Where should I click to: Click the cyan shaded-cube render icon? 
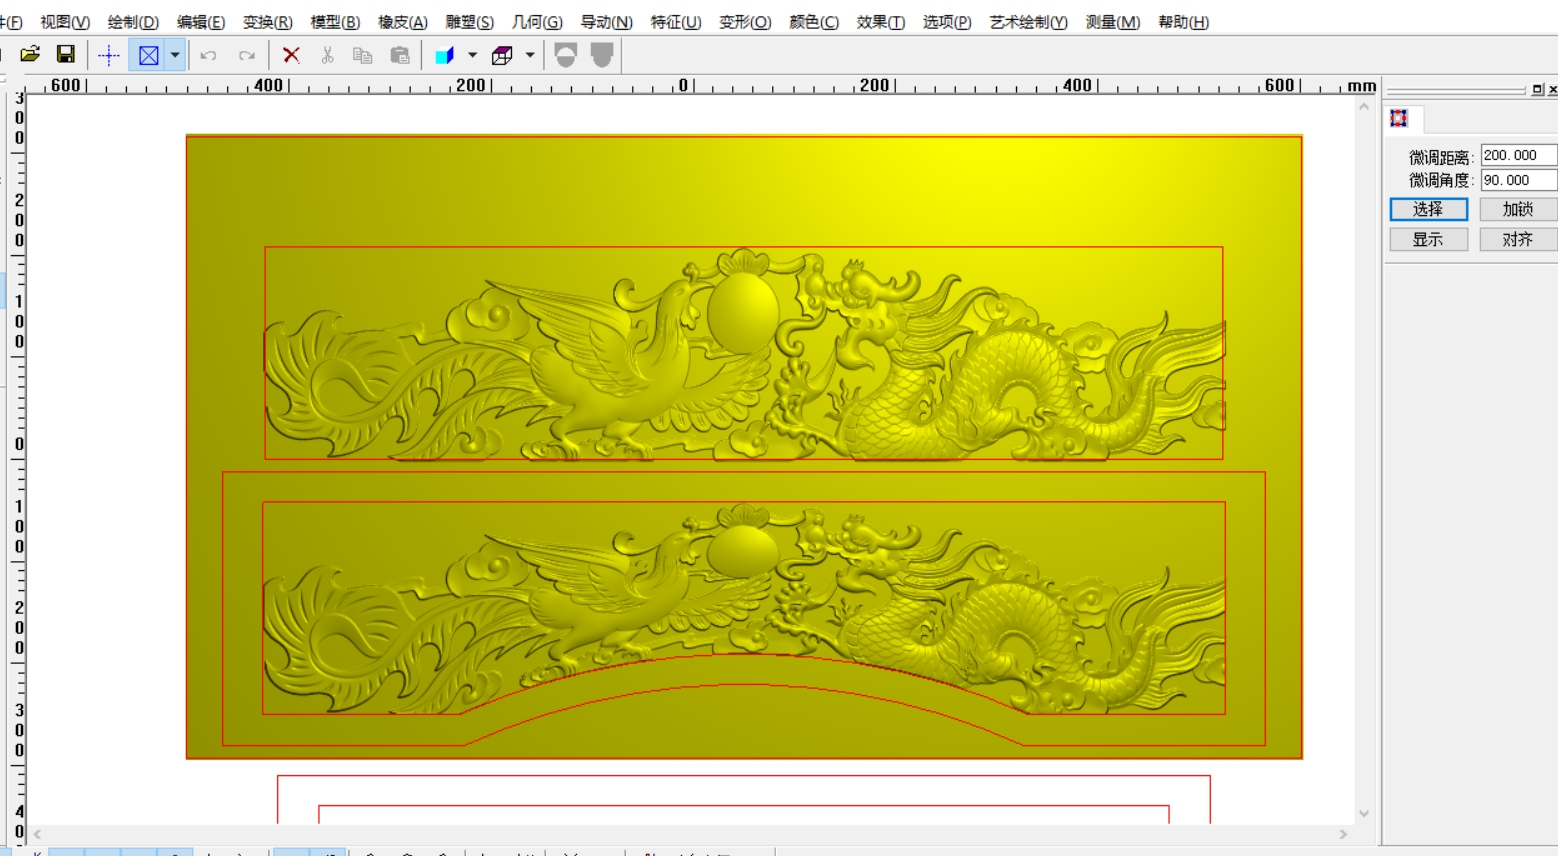(x=445, y=55)
